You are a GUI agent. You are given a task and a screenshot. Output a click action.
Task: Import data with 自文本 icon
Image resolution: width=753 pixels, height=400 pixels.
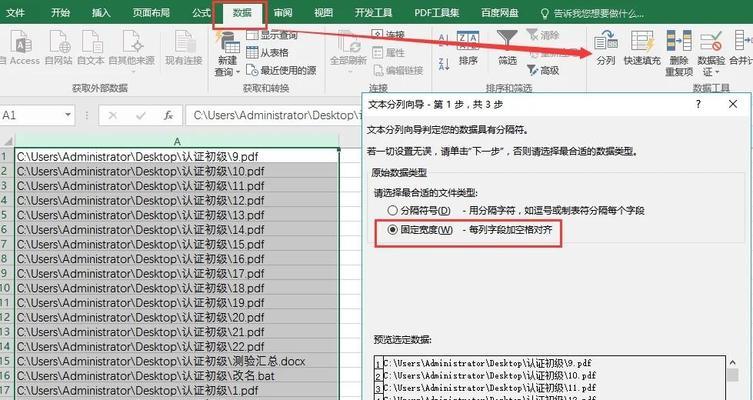pyautogui.click(x=91, y=47)
